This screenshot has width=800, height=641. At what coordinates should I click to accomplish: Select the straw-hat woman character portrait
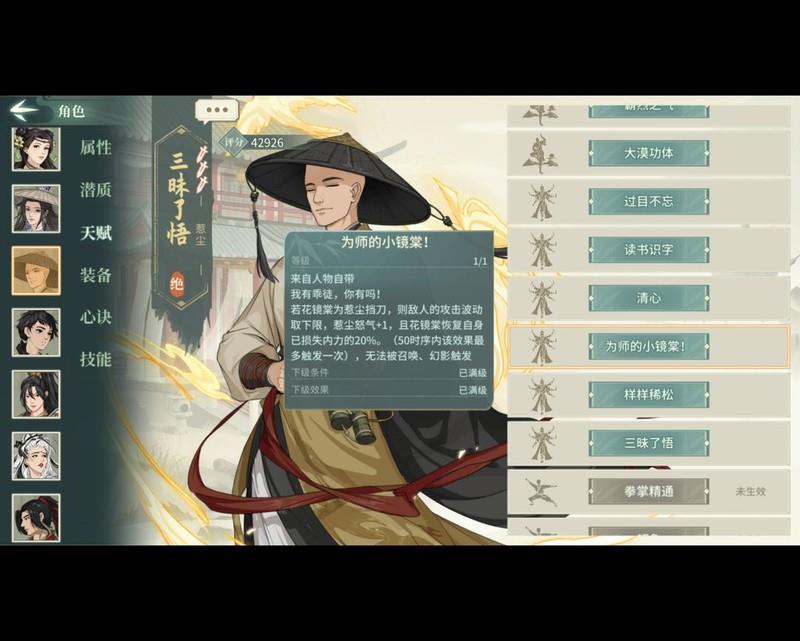coord(36,209)
